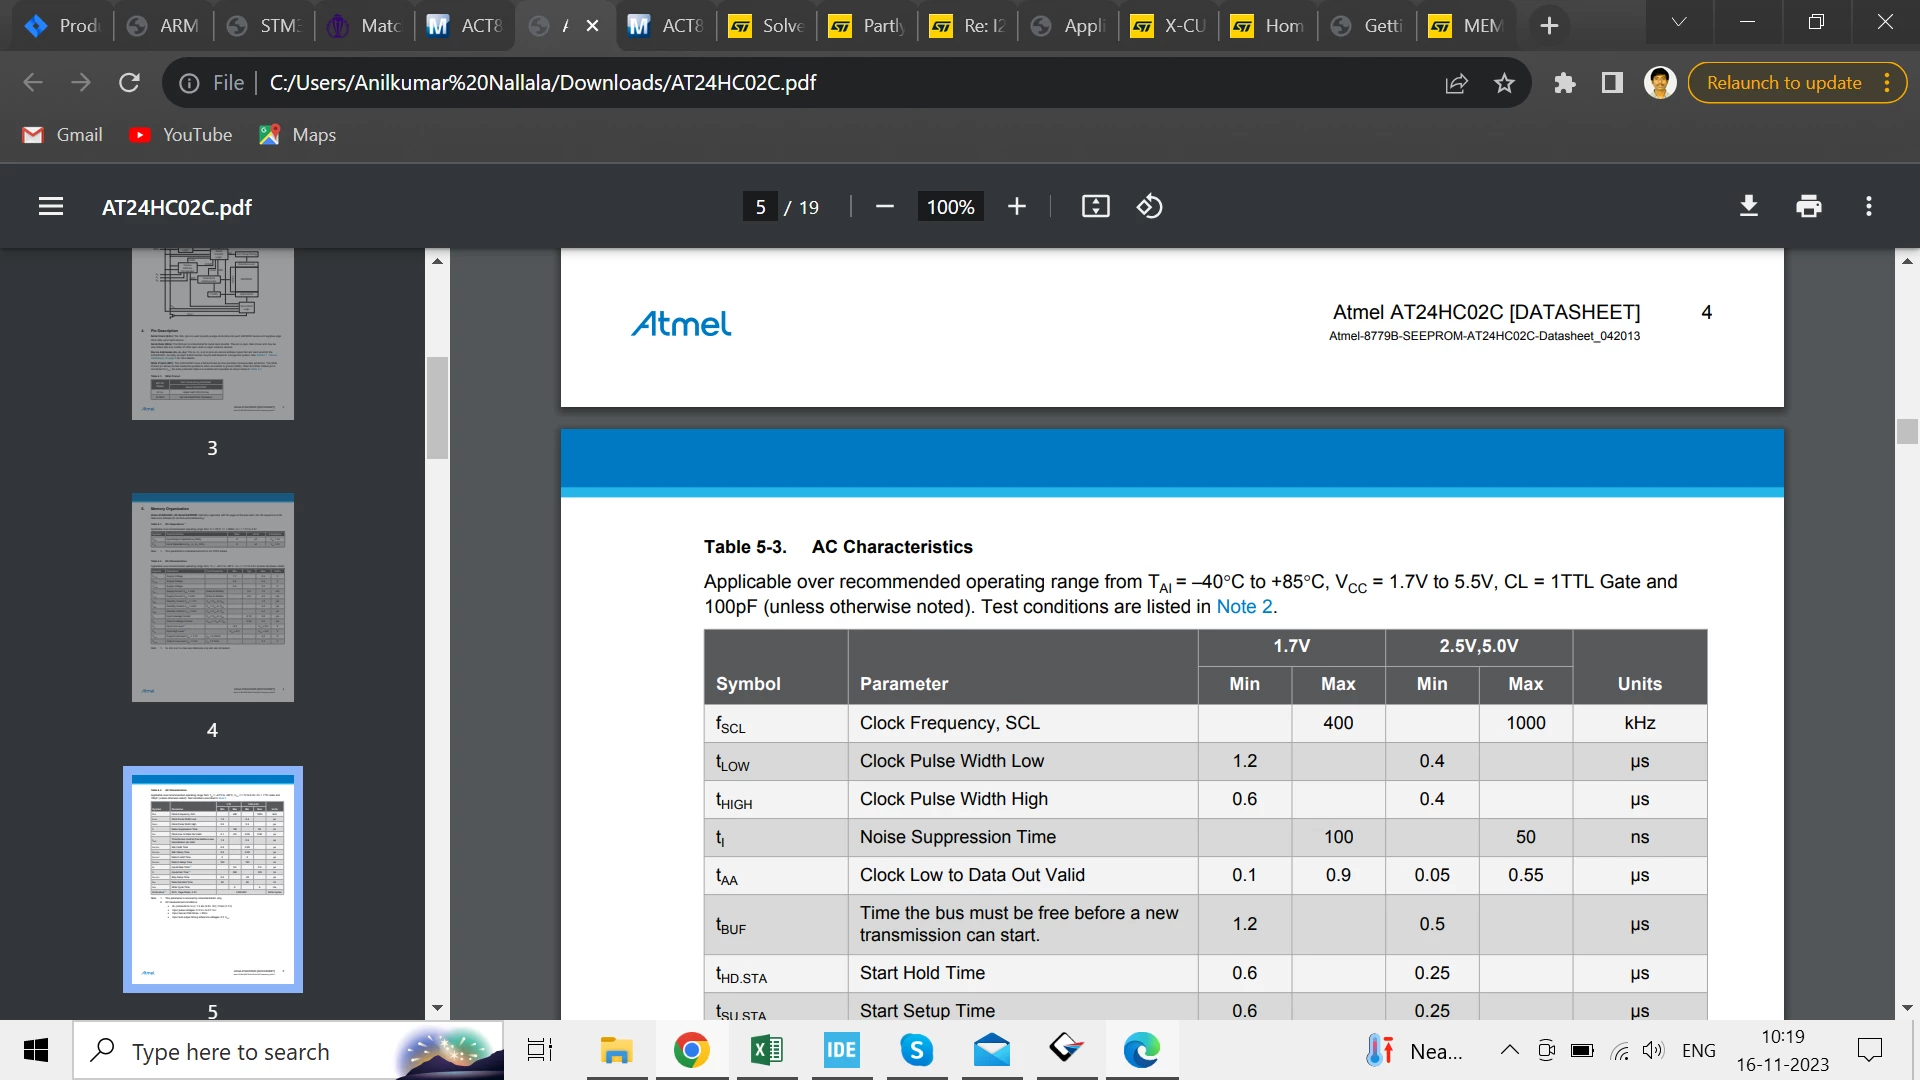Toggle the PDF sidebar menu icon
Screen dimensions: 1920x1080
click(x=51, y=207)
